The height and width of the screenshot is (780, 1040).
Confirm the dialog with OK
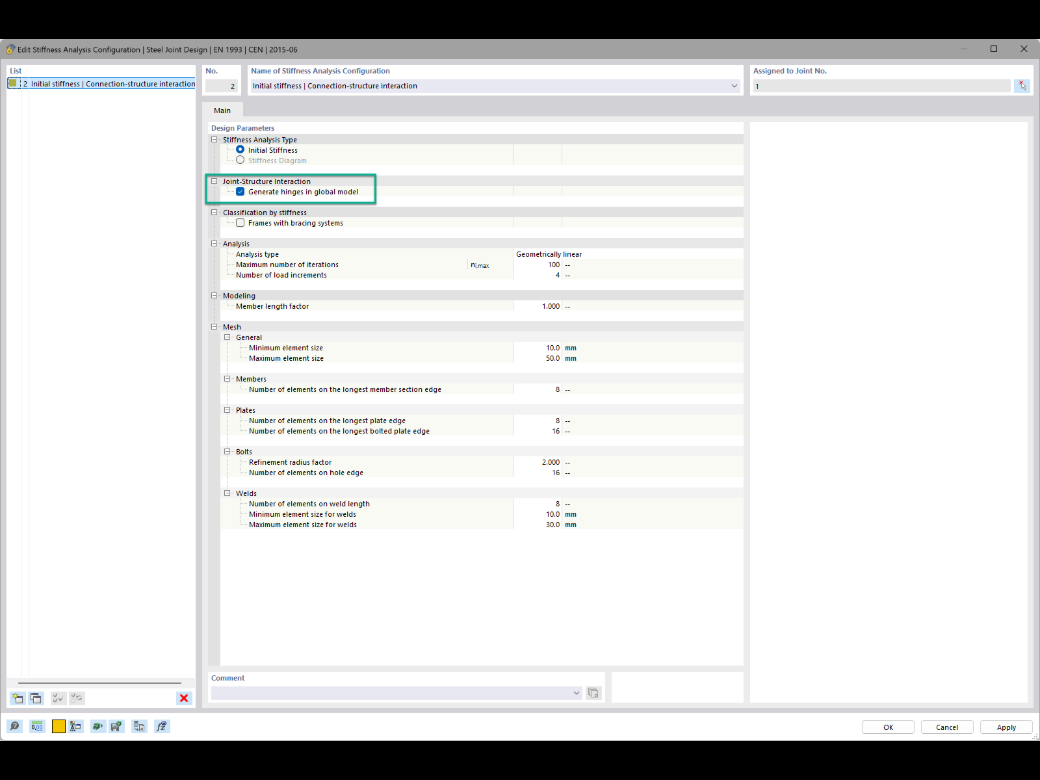[x=888, y=727]
